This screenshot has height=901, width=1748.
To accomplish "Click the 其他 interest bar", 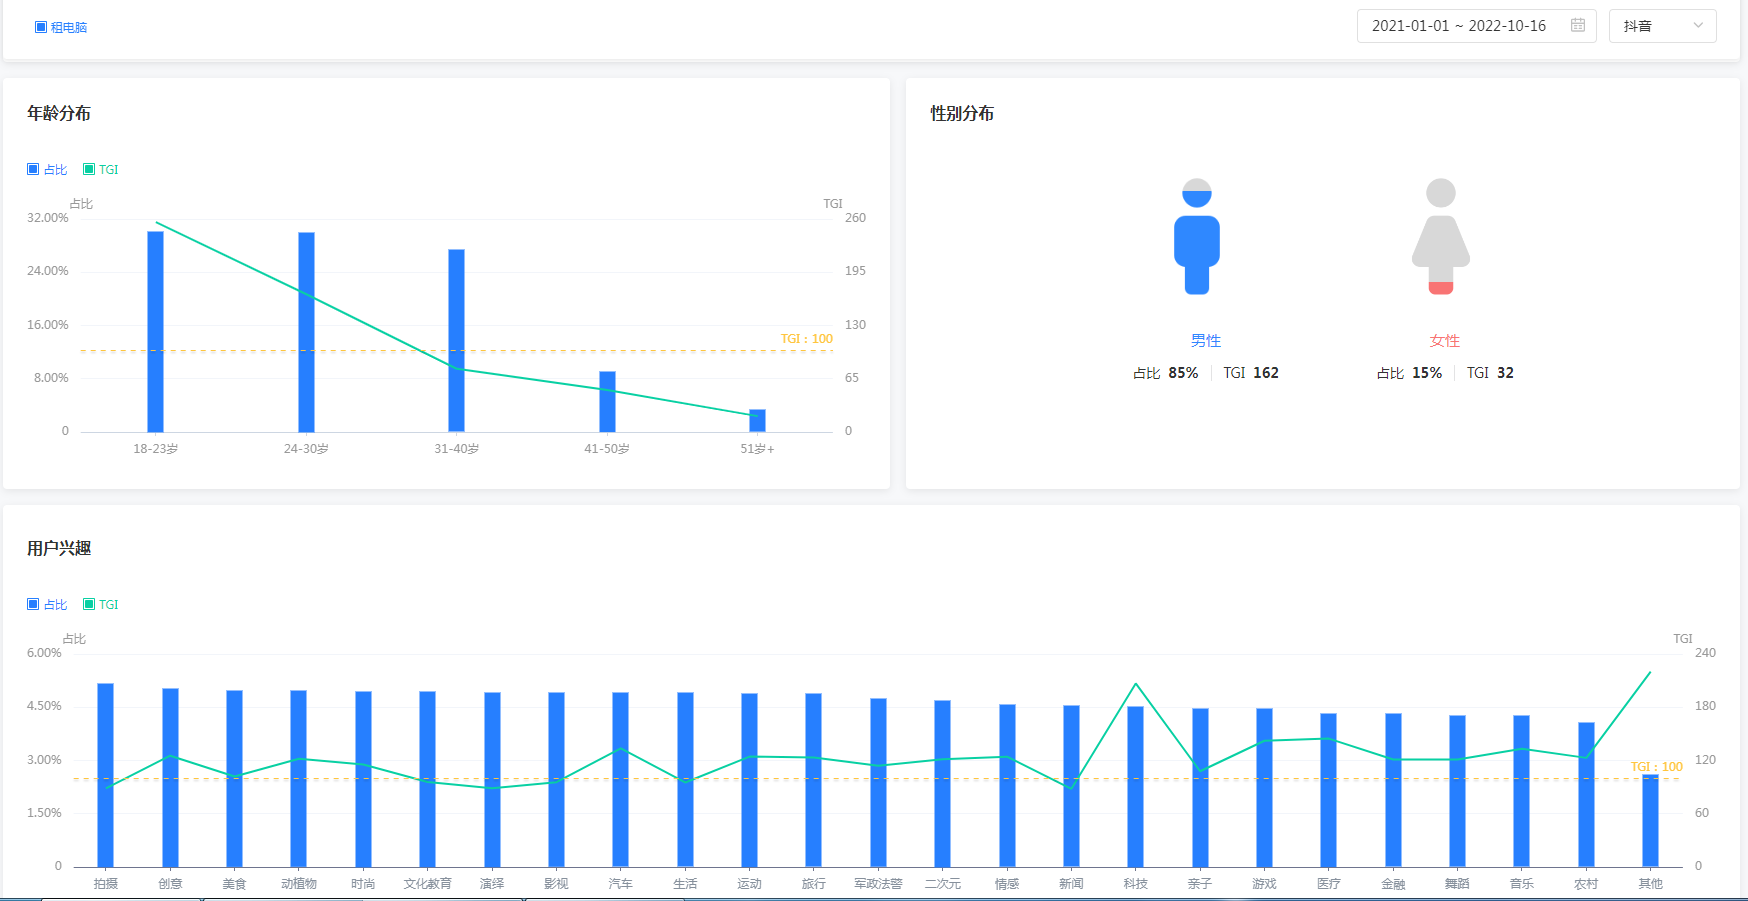I will coord(1650,821).
